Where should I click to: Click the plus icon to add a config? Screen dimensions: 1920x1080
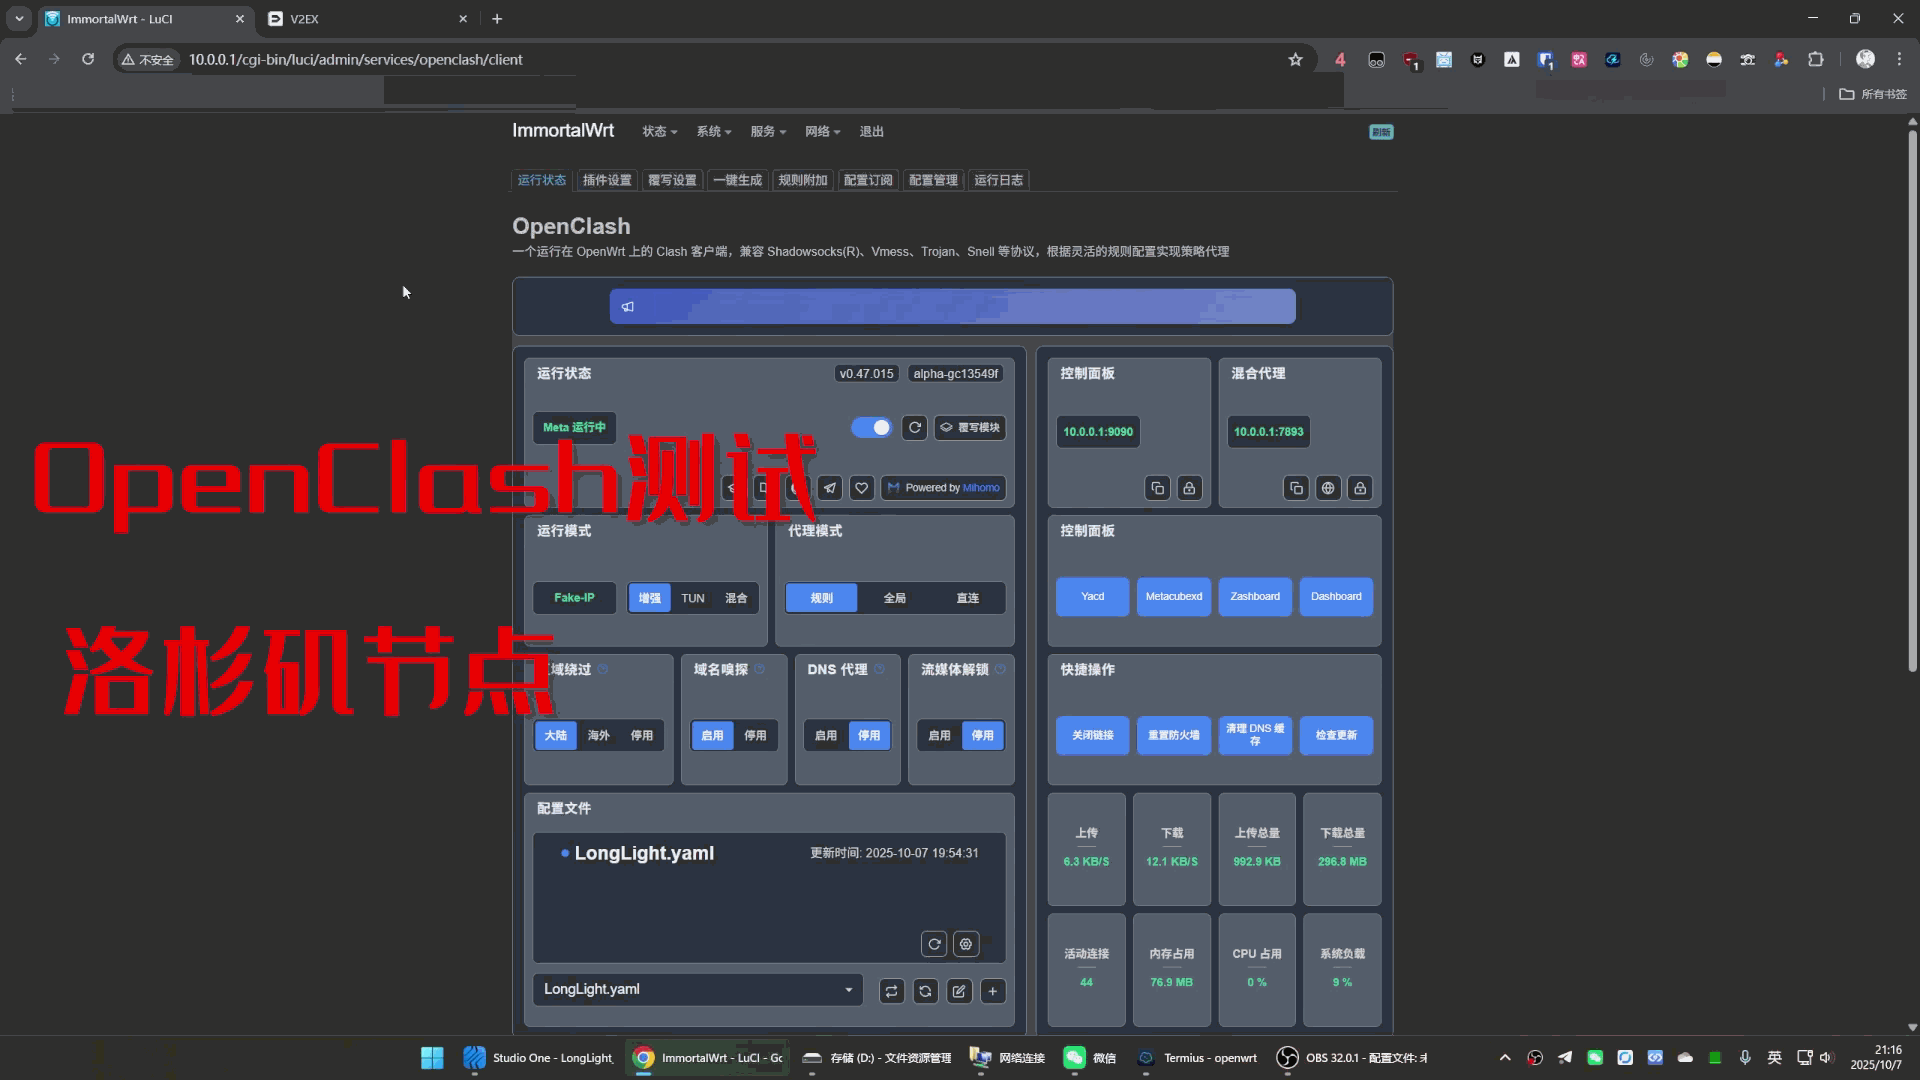point(993,991)
